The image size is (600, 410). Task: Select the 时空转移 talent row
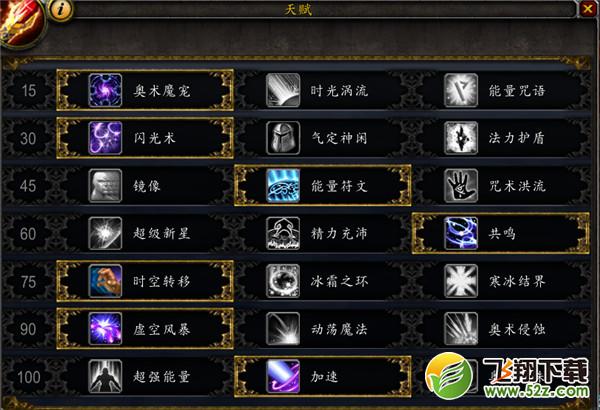[x=145, y=281]
